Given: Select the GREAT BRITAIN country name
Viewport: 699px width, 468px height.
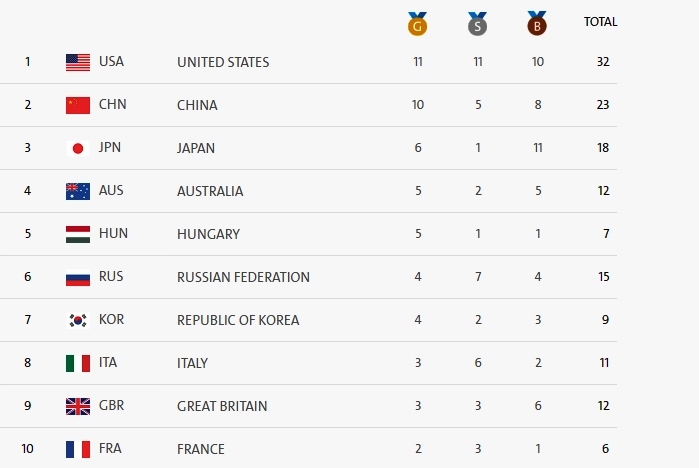Looking at the screenshot, I should tap(221, 406).
